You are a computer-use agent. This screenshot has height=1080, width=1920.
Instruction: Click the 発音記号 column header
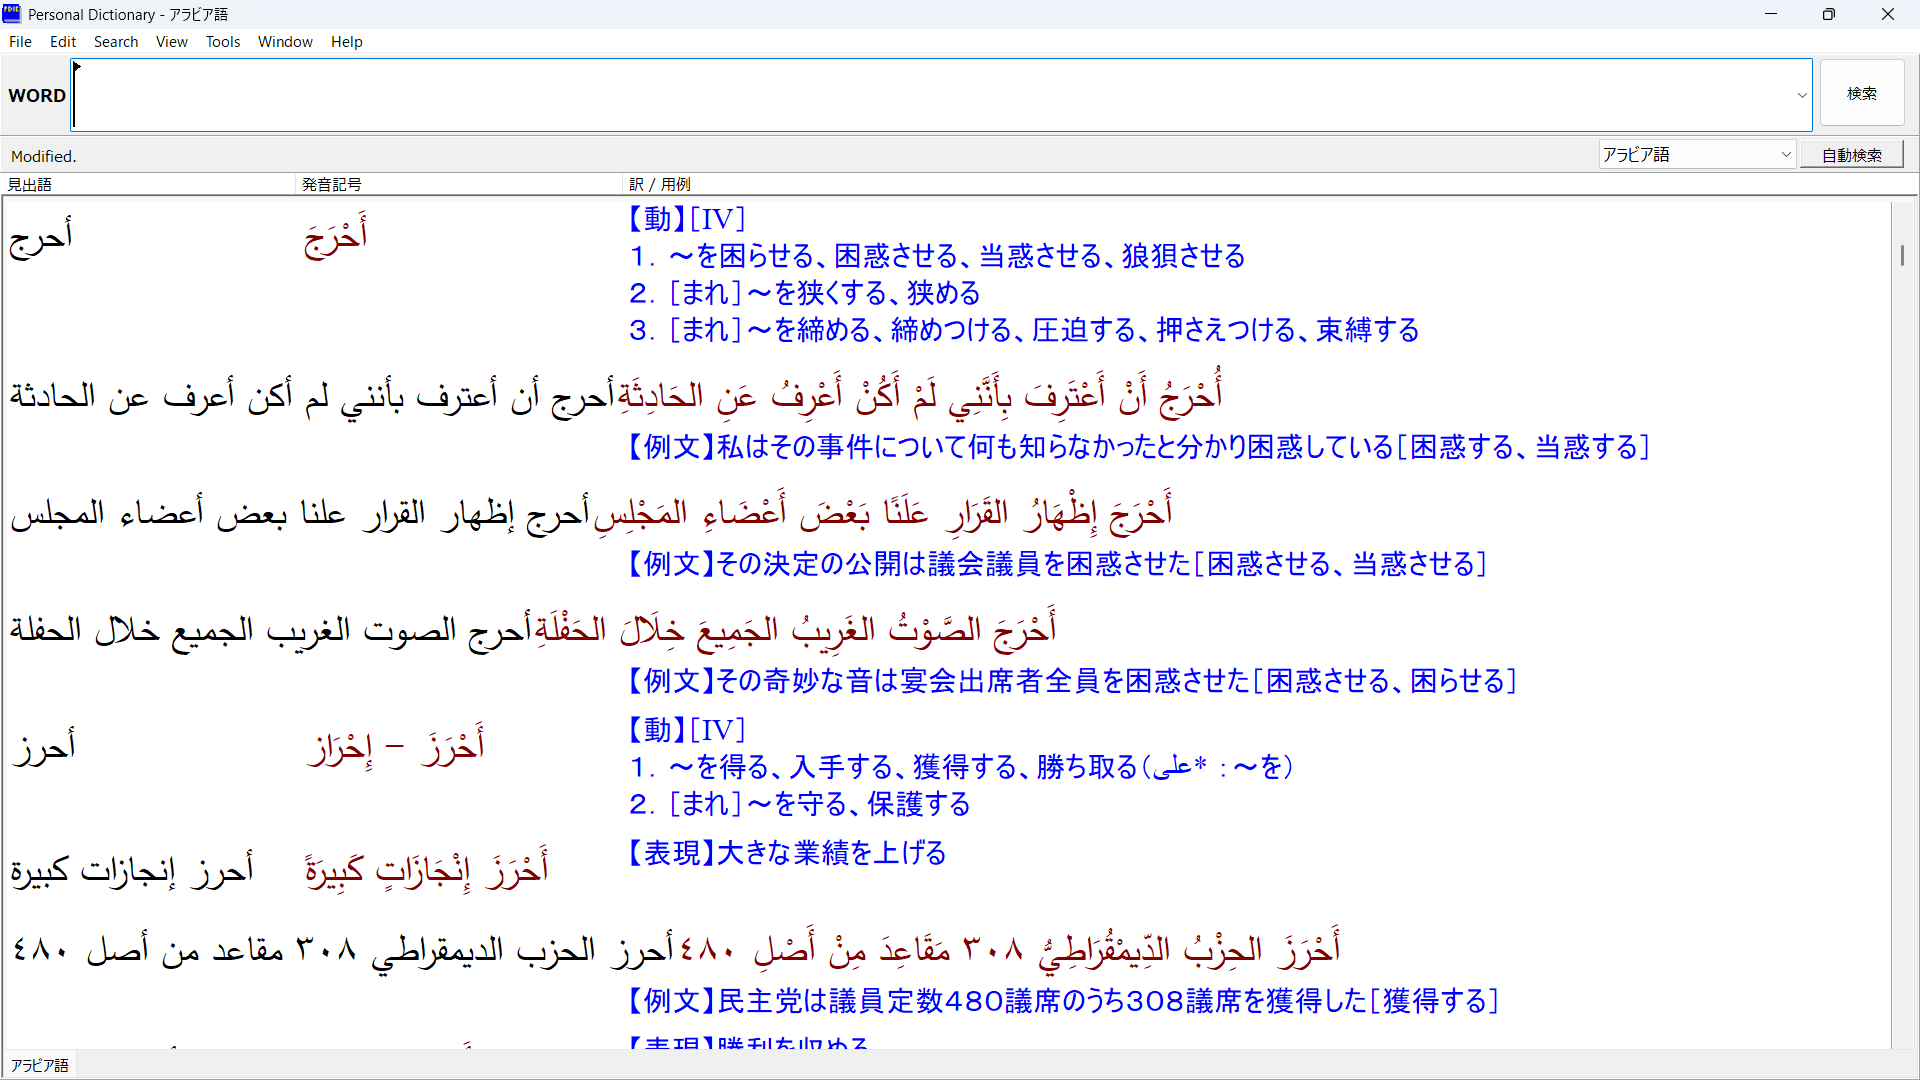(332, 185)
